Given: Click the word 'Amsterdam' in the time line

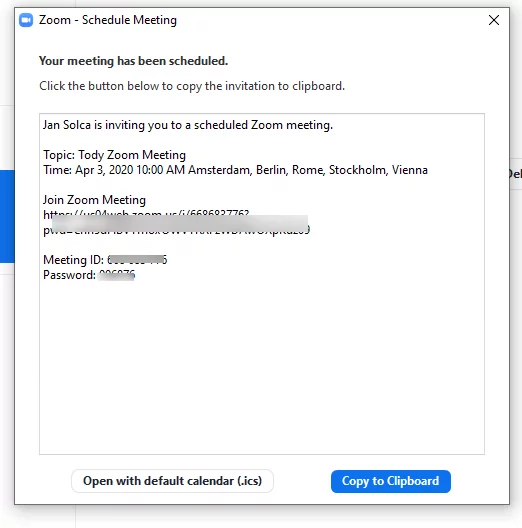Looking at the screenshot, I should tap(220, 170).
